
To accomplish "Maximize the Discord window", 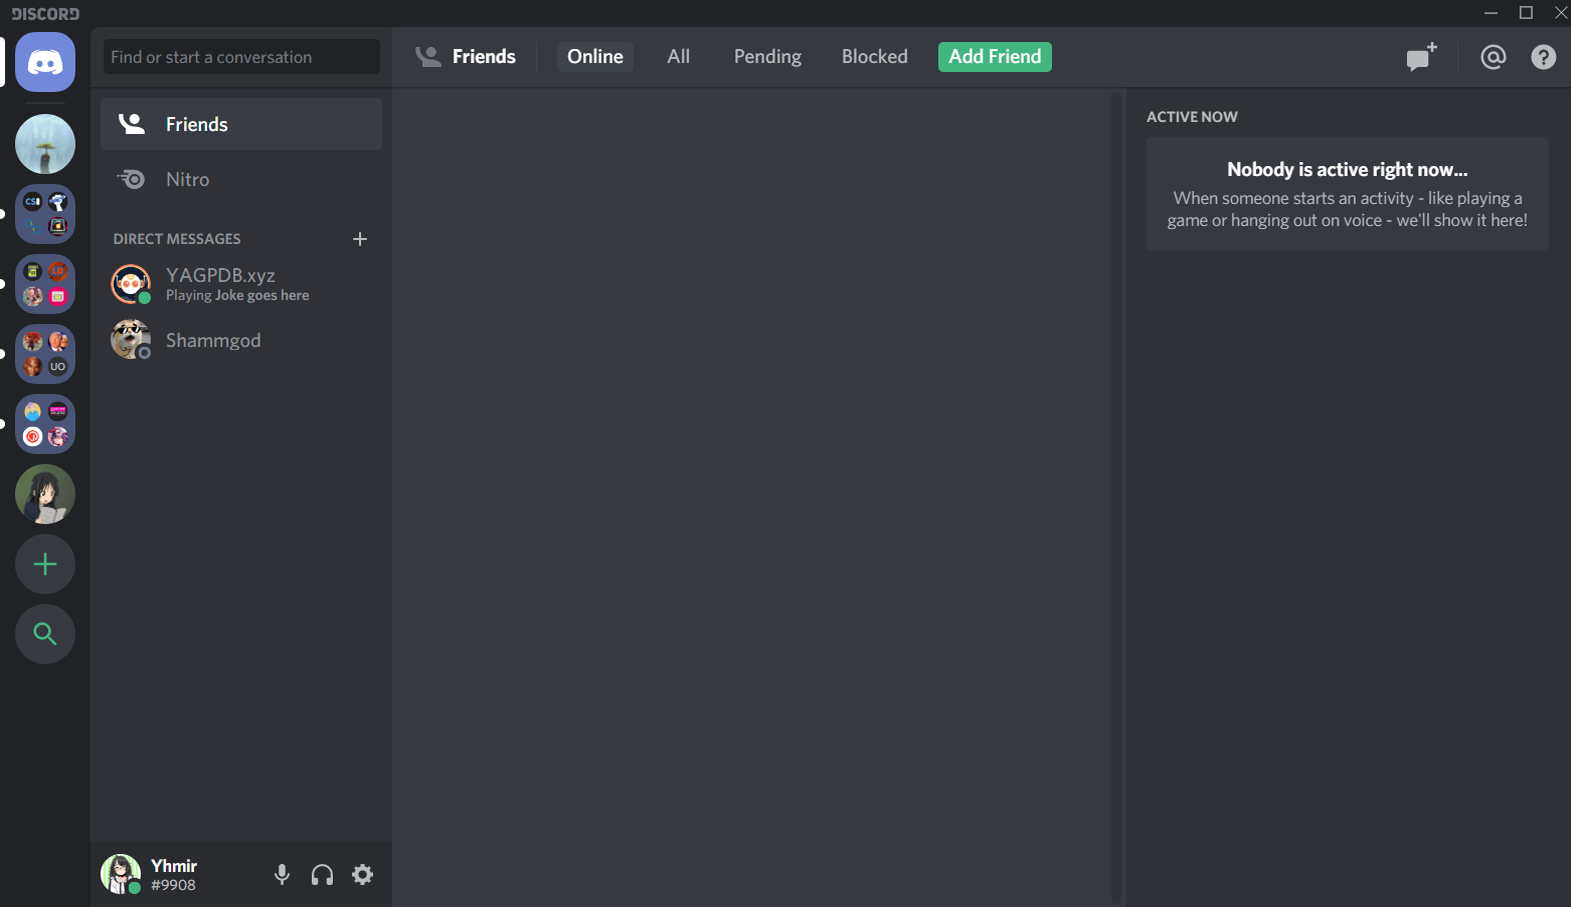I will [x=1526, y=13].
